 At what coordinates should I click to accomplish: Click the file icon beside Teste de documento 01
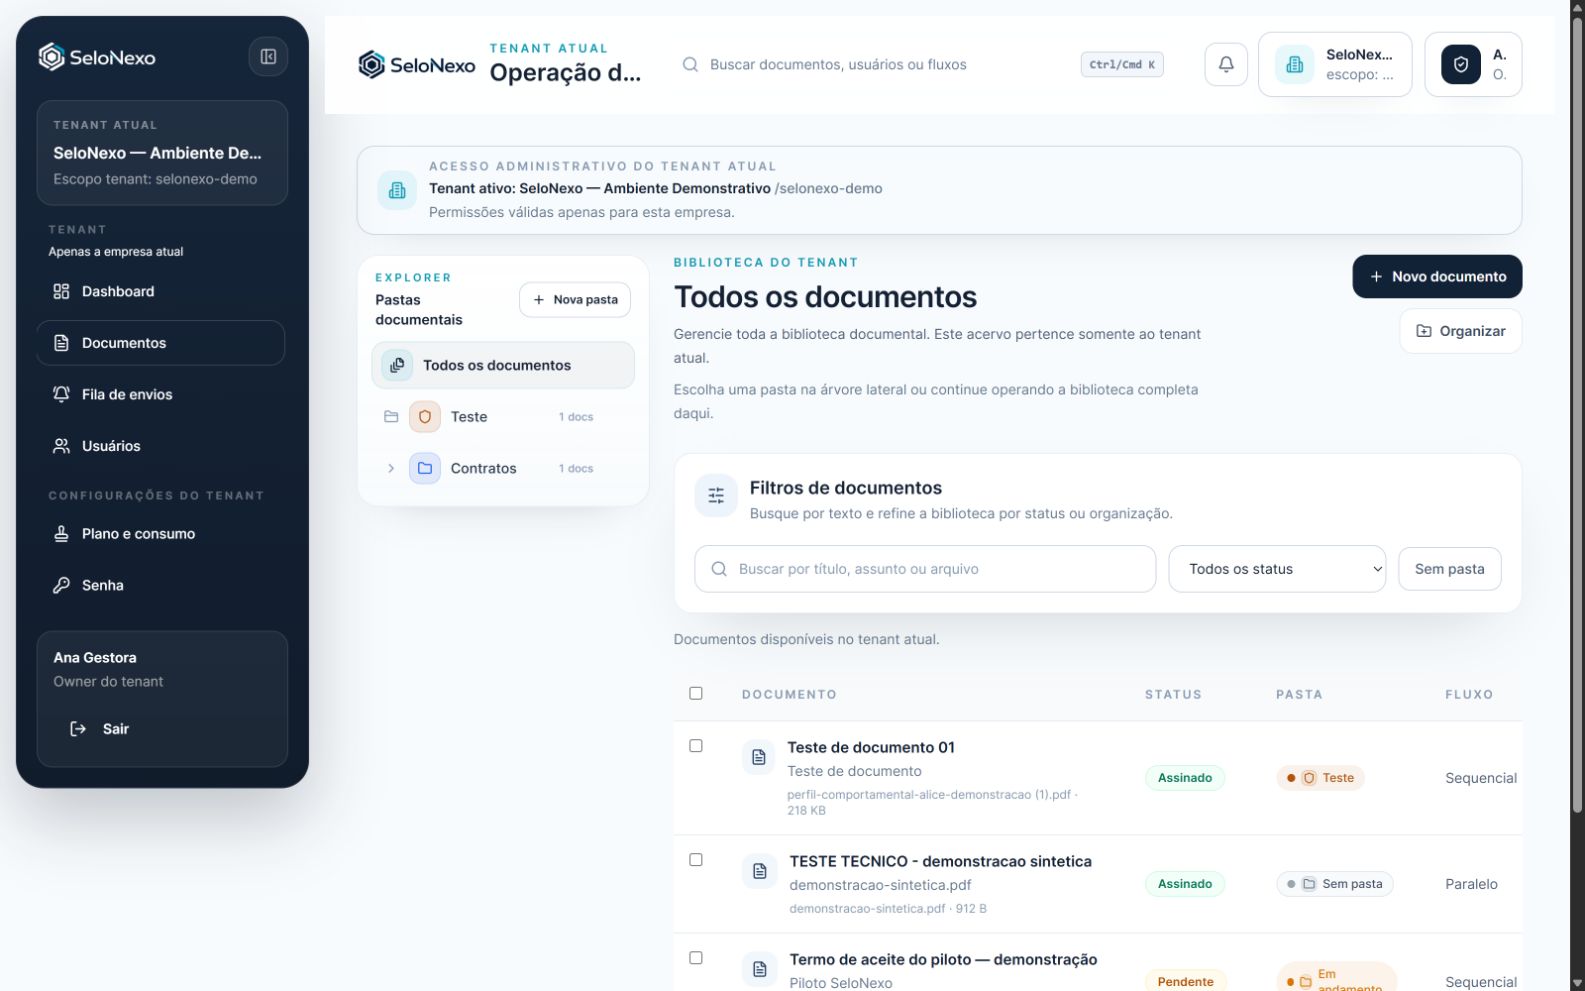pyautogui.click(x=759, y=757)
